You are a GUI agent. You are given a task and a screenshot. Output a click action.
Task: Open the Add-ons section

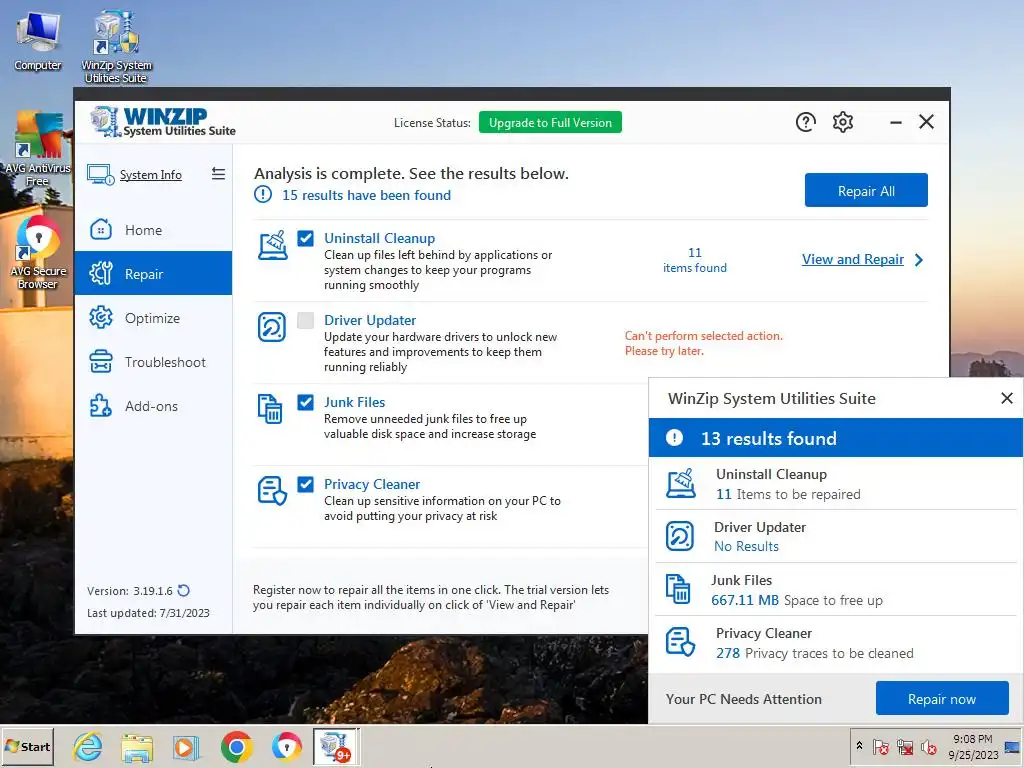click(153, 406)
